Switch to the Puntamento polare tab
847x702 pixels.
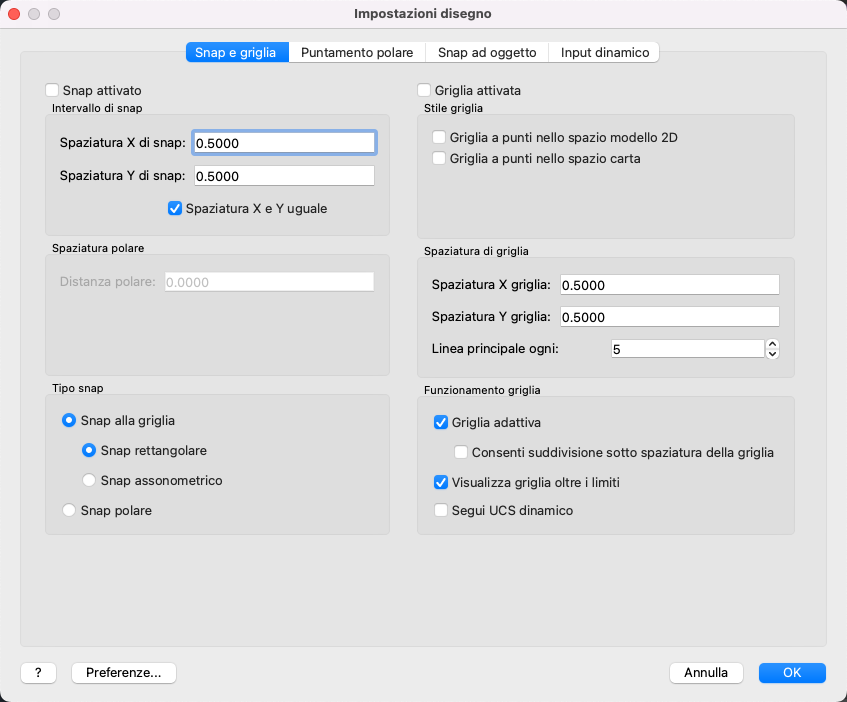357,52
